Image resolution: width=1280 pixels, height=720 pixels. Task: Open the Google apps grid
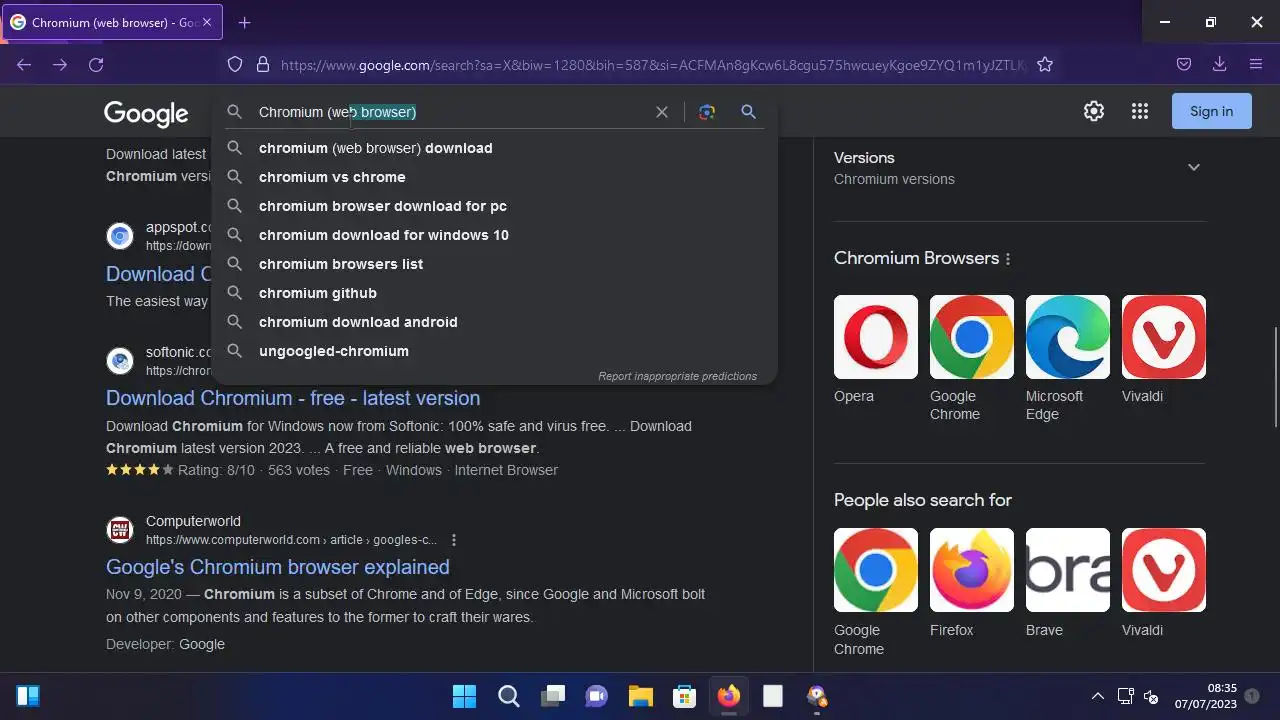pyautogui.click(x=1140, y=111)
